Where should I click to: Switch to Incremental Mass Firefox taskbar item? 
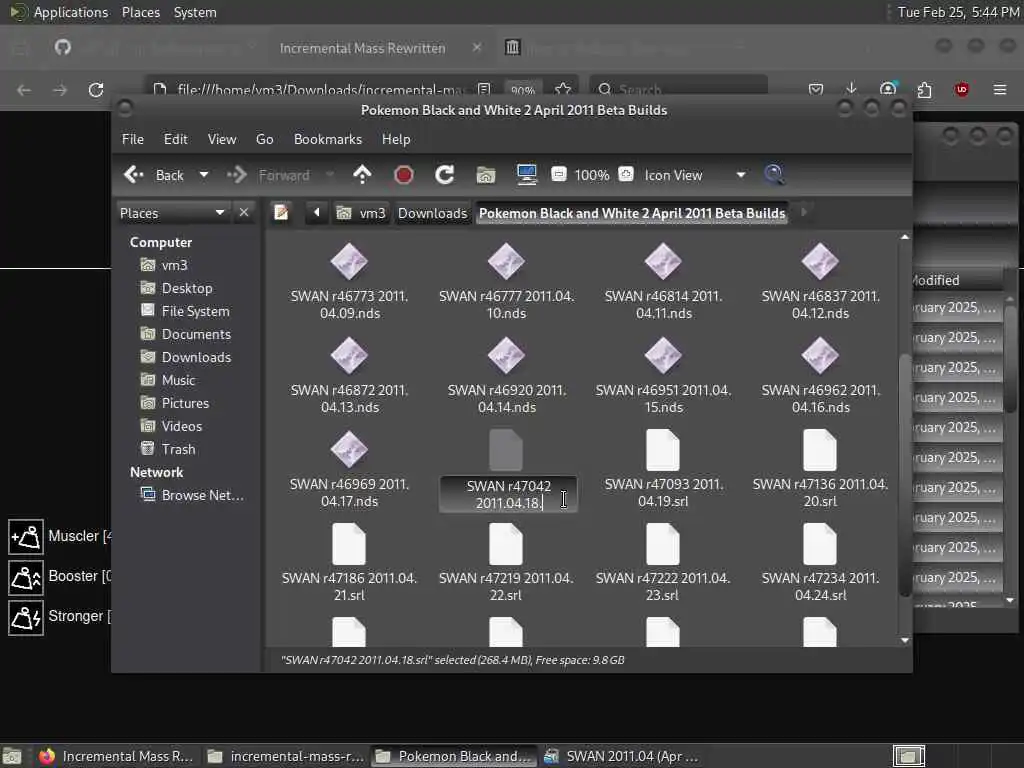pyautogui.click(x=116, y=756)
